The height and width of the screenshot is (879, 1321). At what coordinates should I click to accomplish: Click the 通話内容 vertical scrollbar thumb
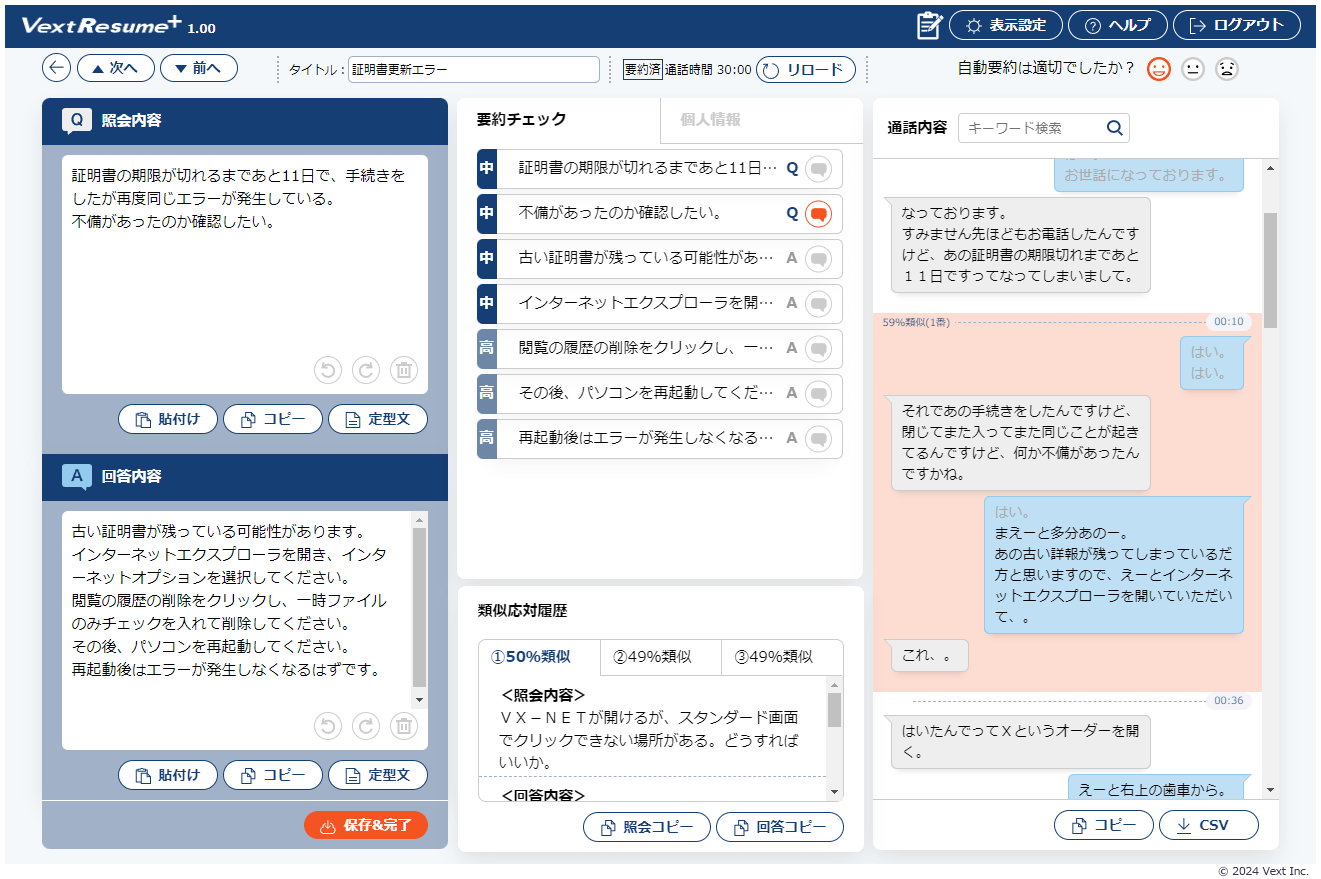pos(1270,269)
